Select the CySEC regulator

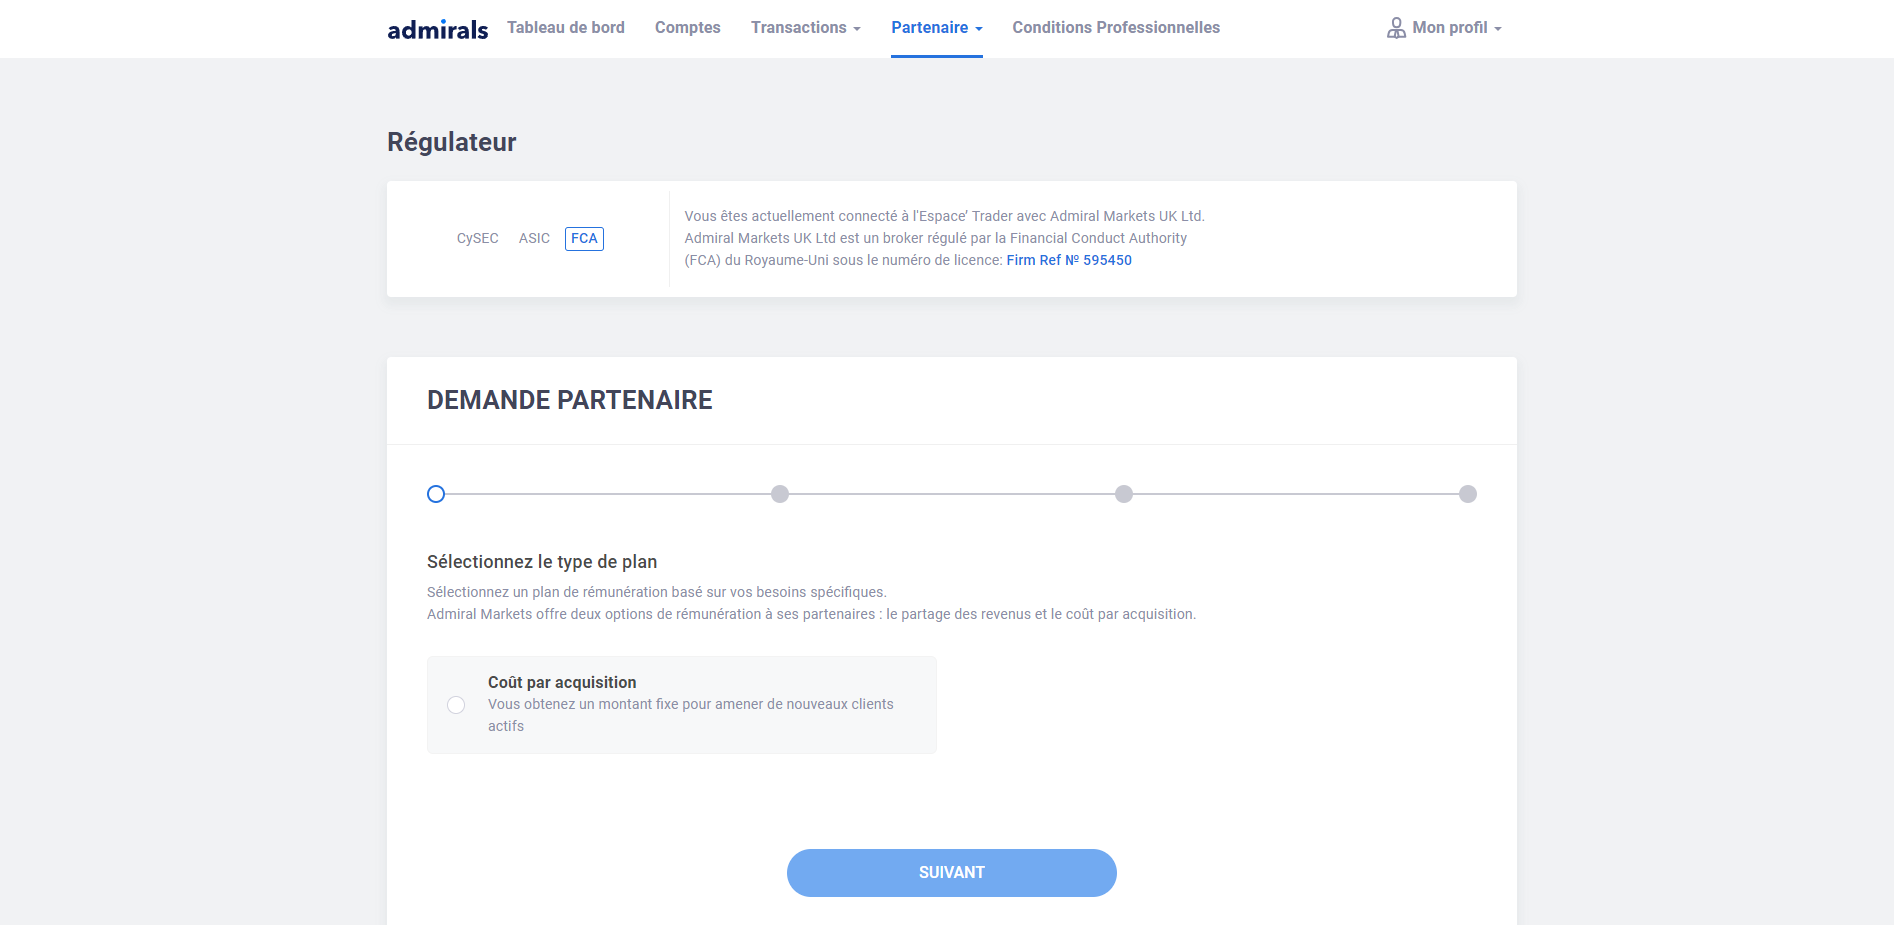(478, 239)
